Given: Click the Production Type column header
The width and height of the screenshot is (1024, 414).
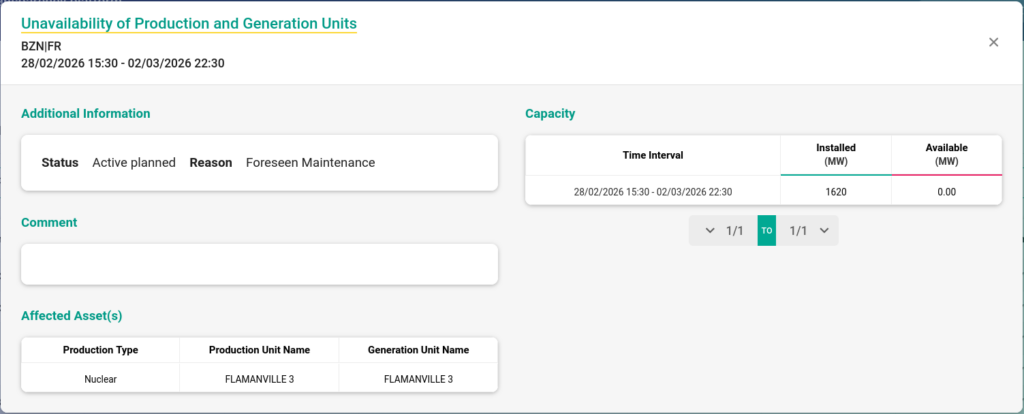Looking at the screenshot, I should pos(100,350).
